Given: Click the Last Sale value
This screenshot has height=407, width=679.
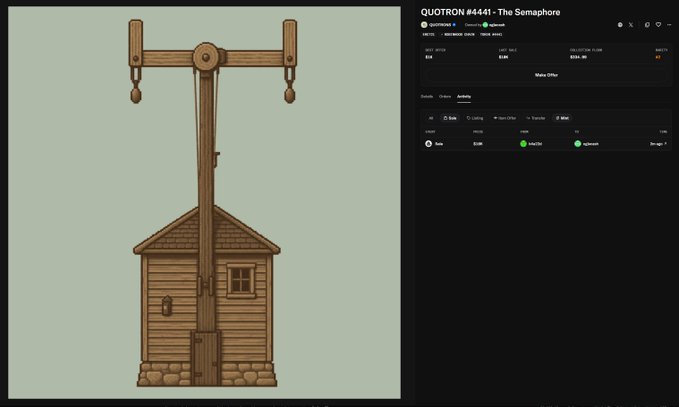Looking at the screenshot, I should 503,57.
